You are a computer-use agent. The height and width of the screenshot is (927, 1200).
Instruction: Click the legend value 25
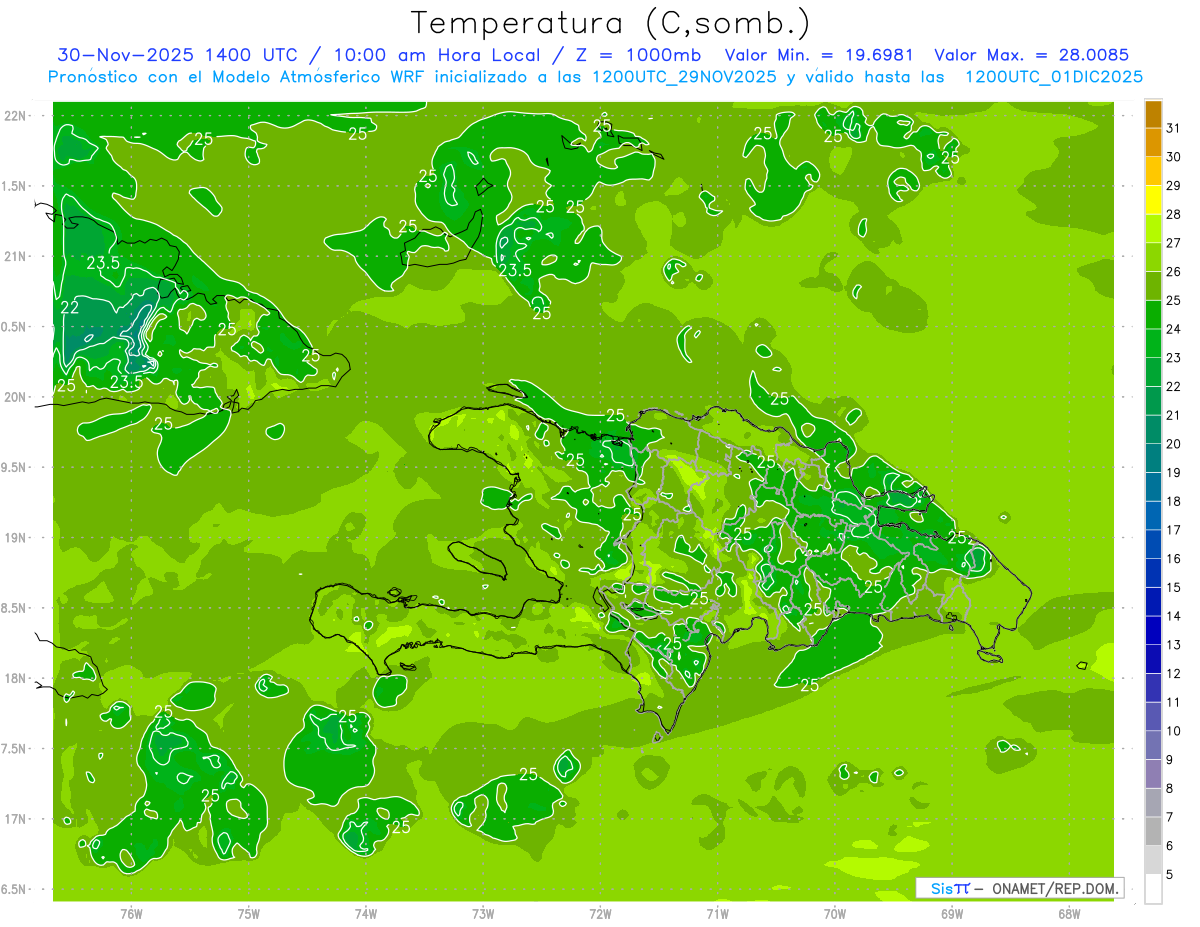click(1174, 300)
